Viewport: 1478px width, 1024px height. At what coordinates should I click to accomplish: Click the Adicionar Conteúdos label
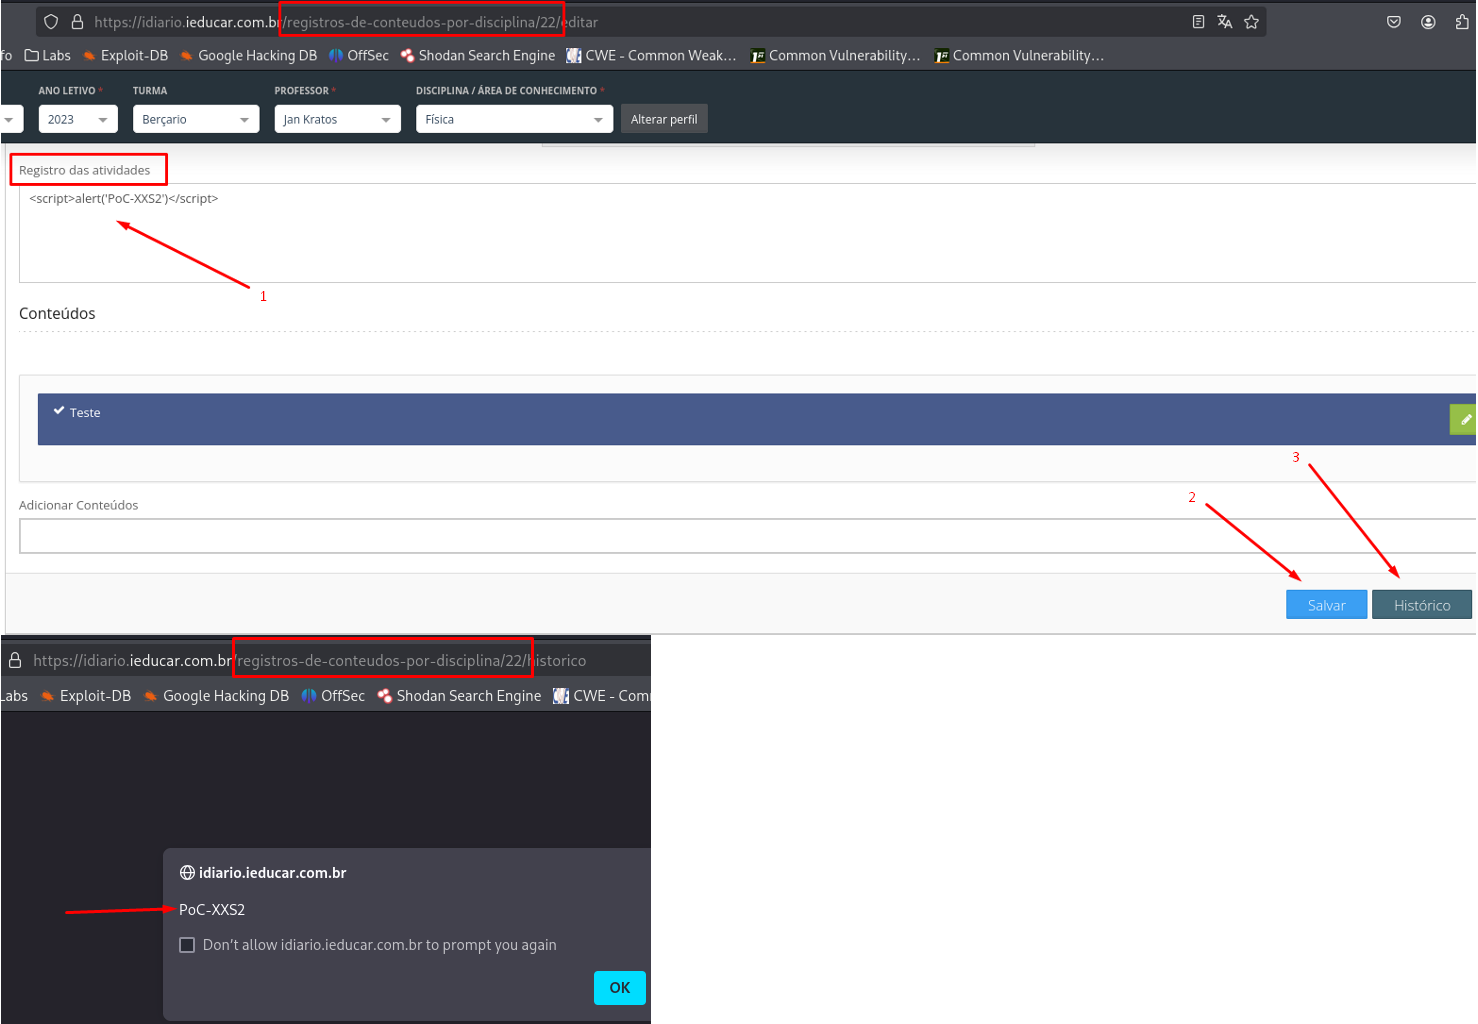coord(79,505)
